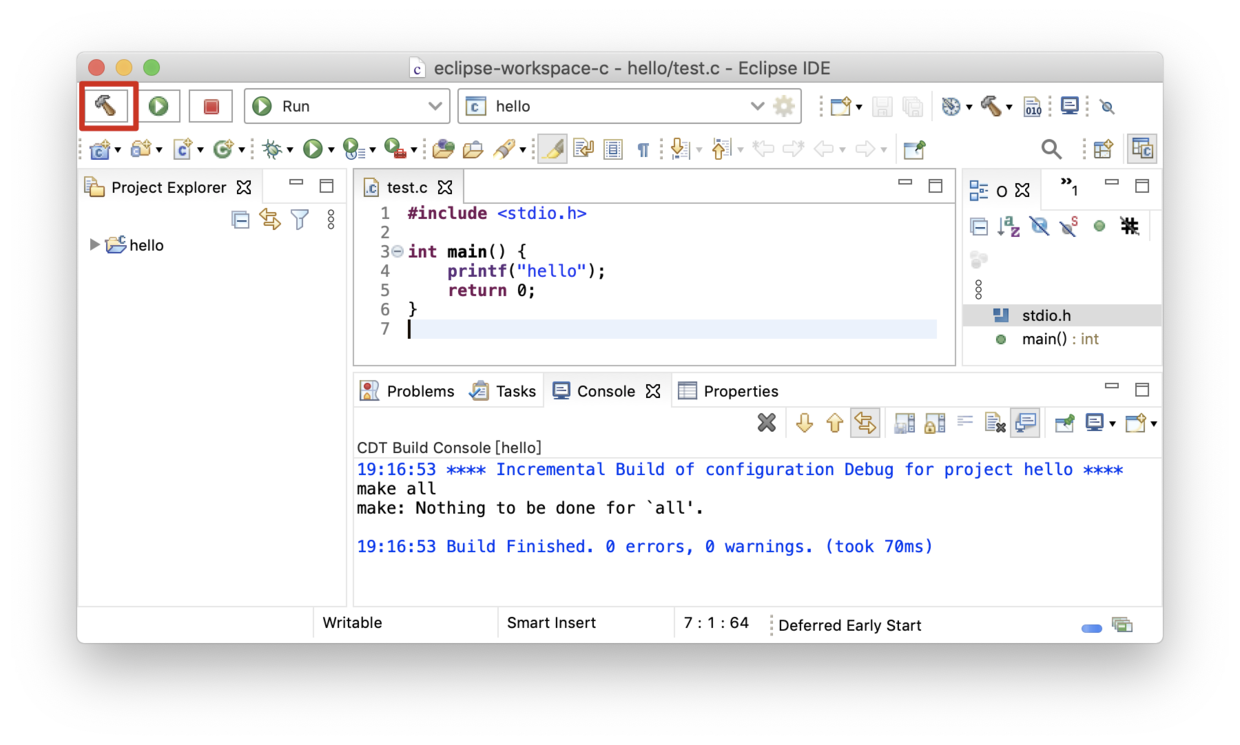
Task: Open the Project Explorer view menu dots
Action: 331,219
